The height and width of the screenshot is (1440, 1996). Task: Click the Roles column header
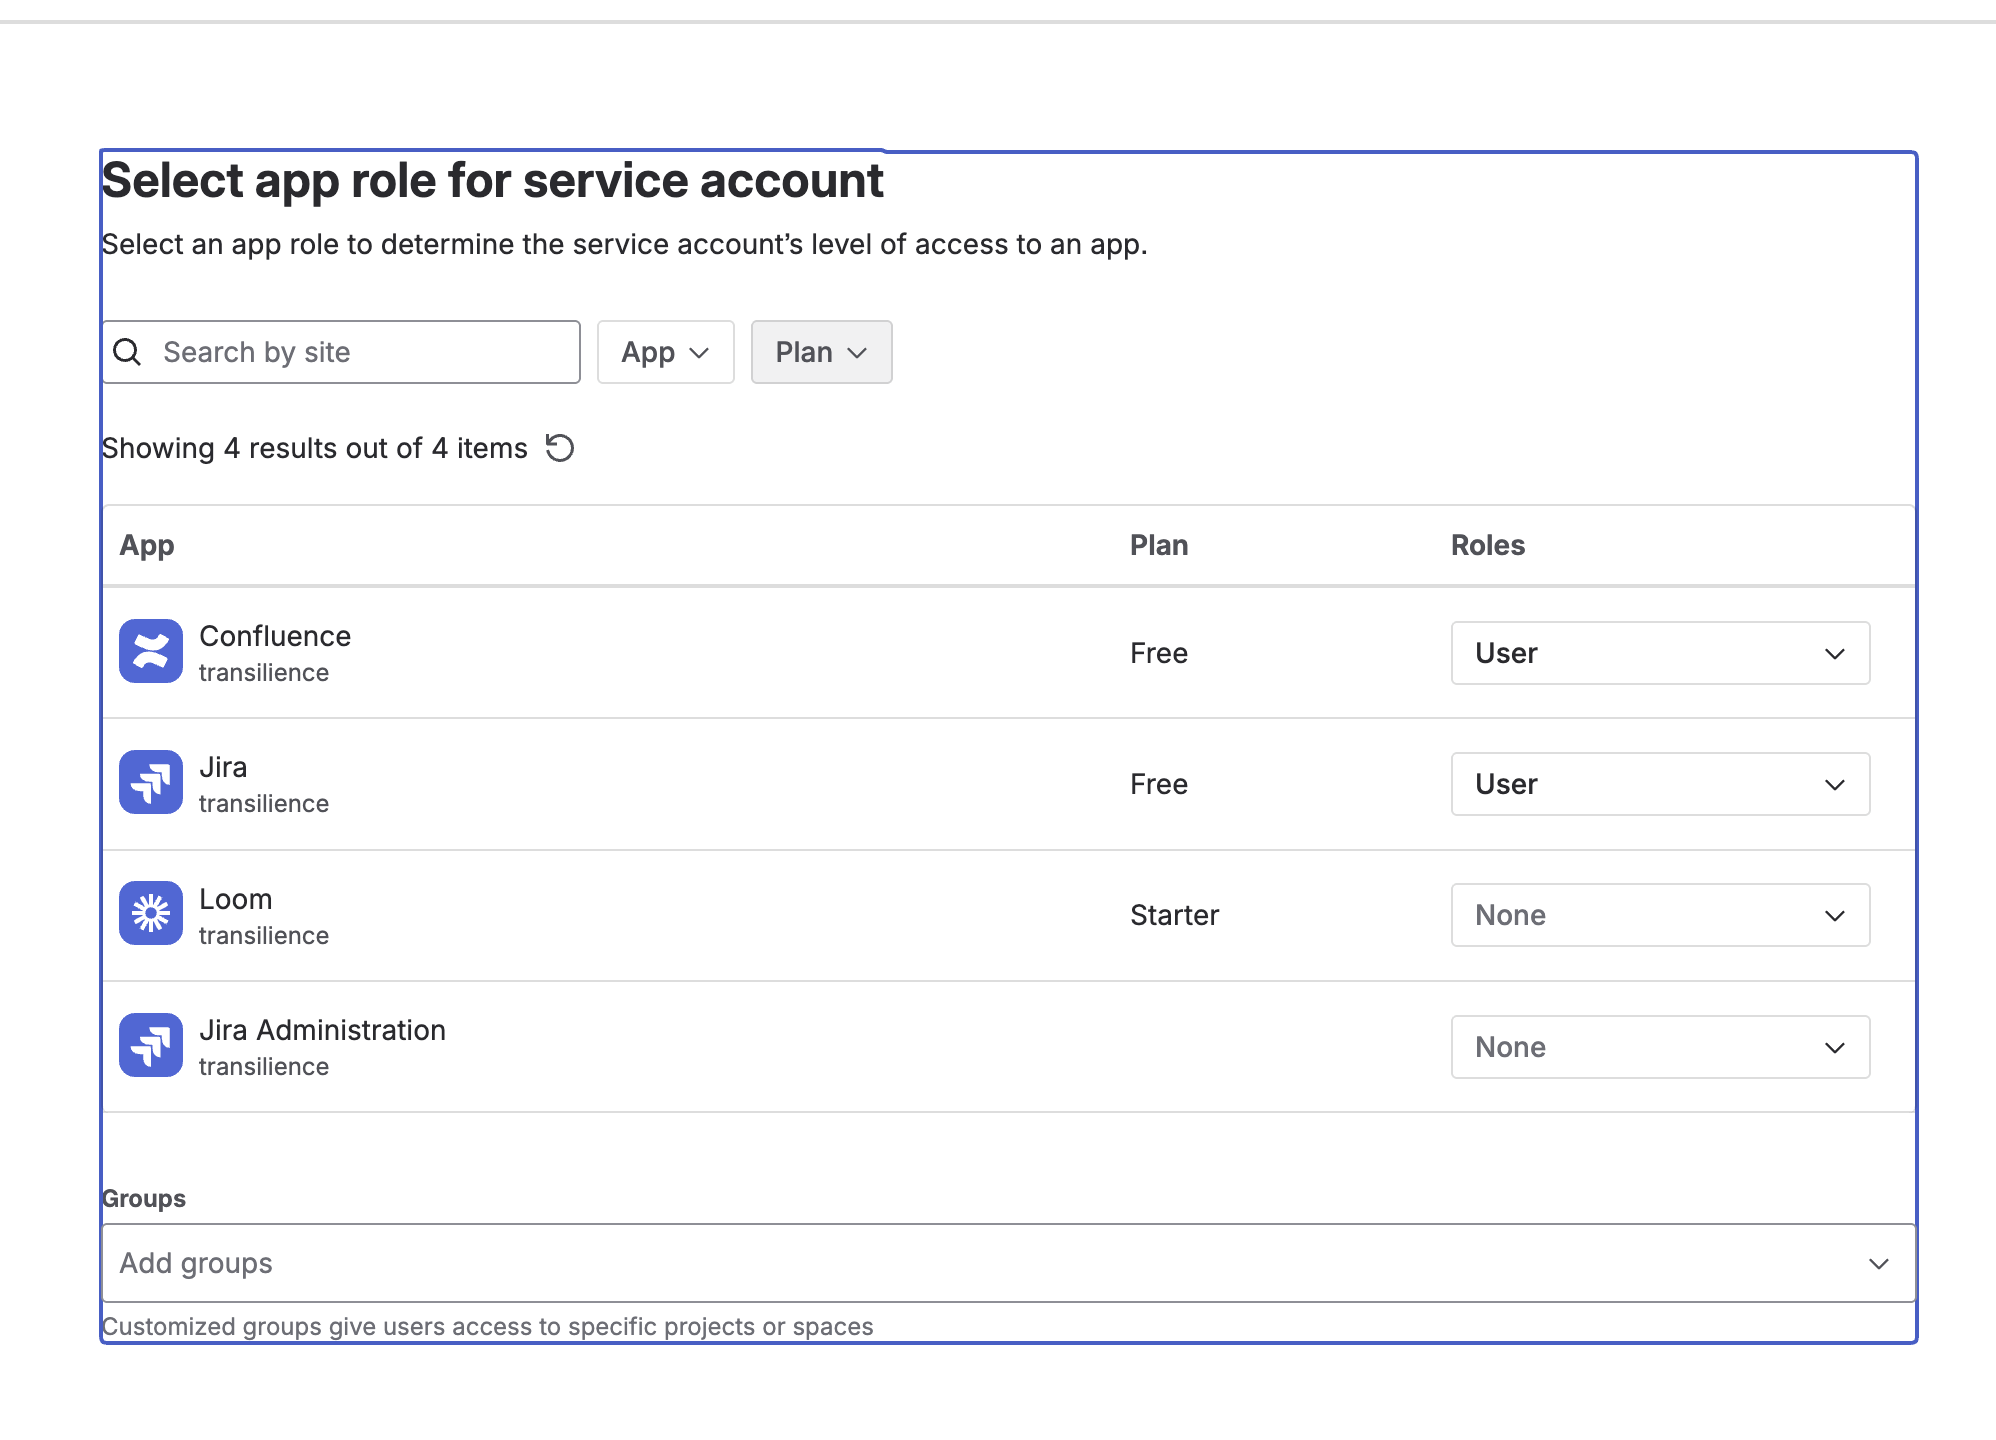(x=1487, y=545)
